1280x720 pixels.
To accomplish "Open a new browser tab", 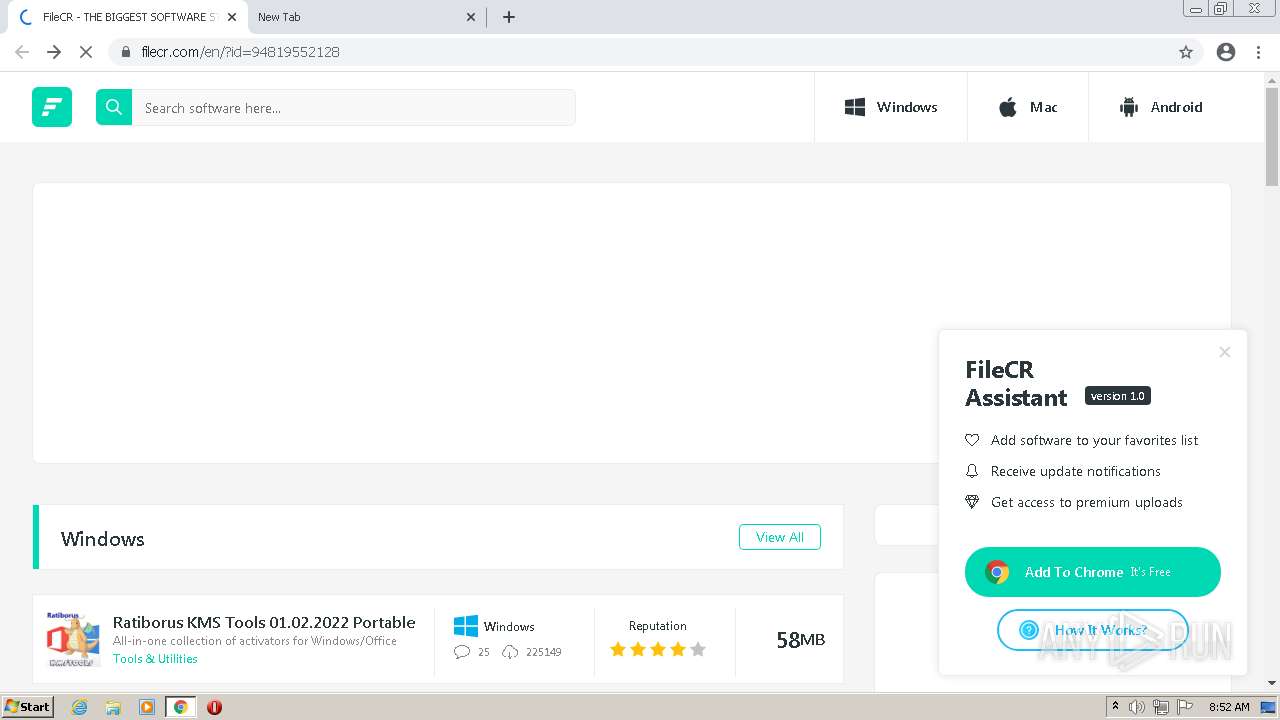I will point(509,17).
